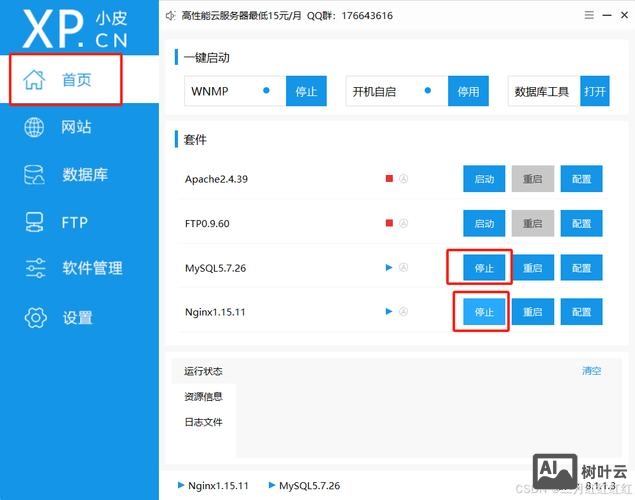
Task: Click MySQL5.7.26 in bottom status bar
Action: pos(304,485)
